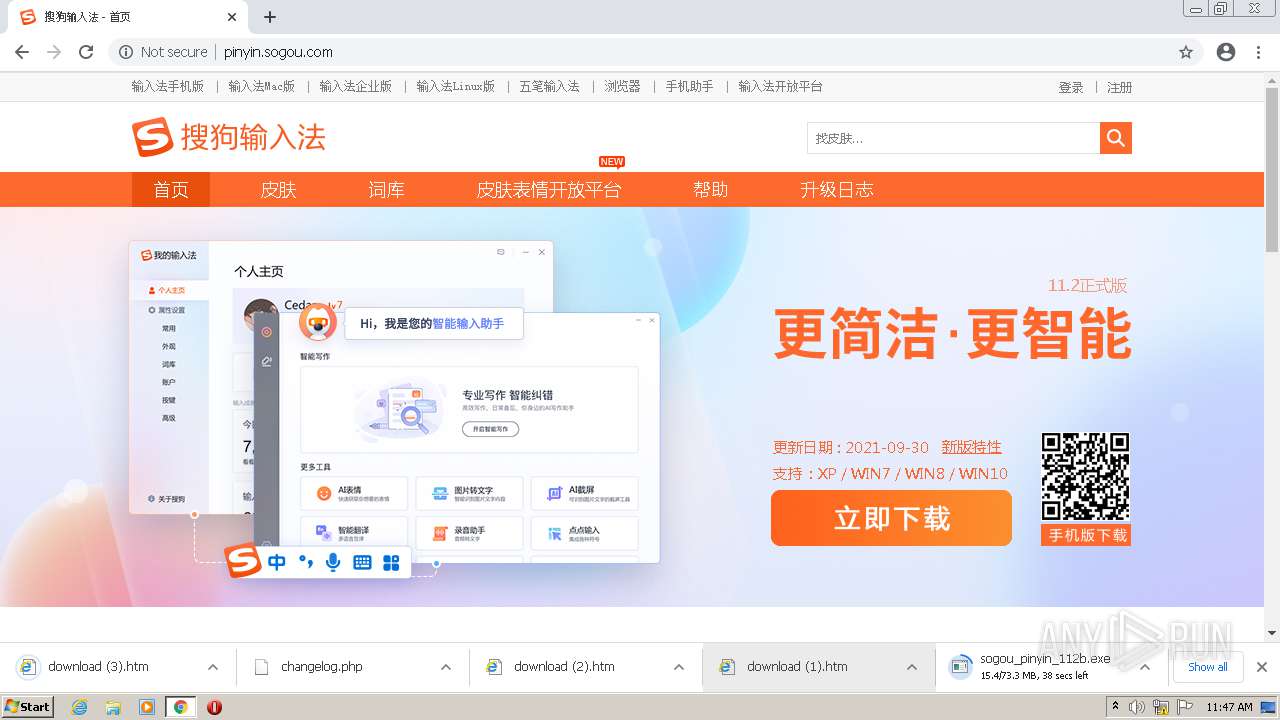Click the Chrome taskbar icon
Image resolution: width=1280 pixels, height=720 pixels.
click(181, 707)
